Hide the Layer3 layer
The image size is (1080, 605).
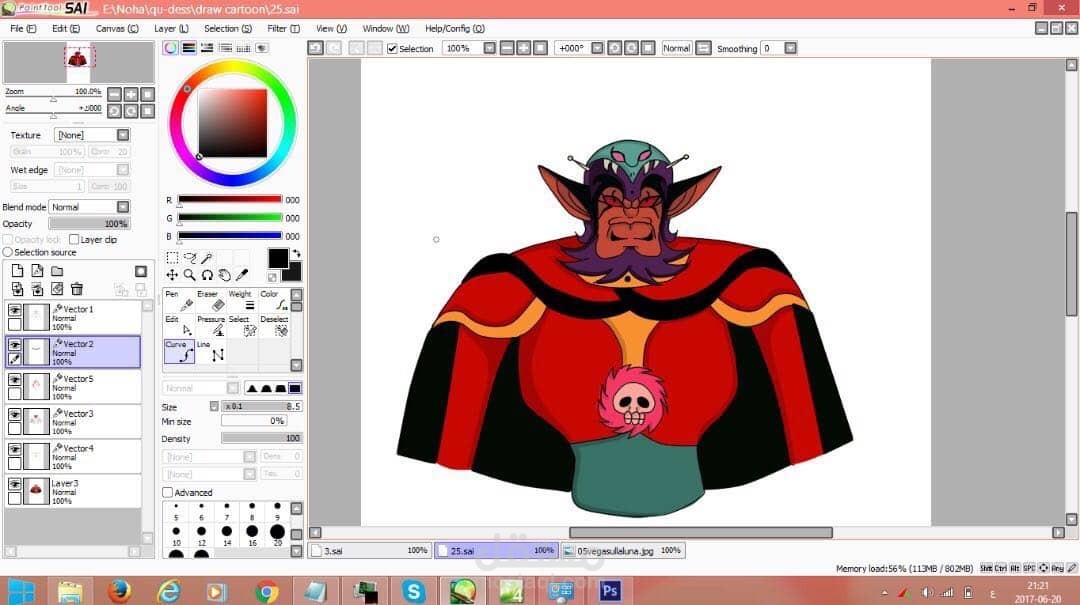coord(14,484)
